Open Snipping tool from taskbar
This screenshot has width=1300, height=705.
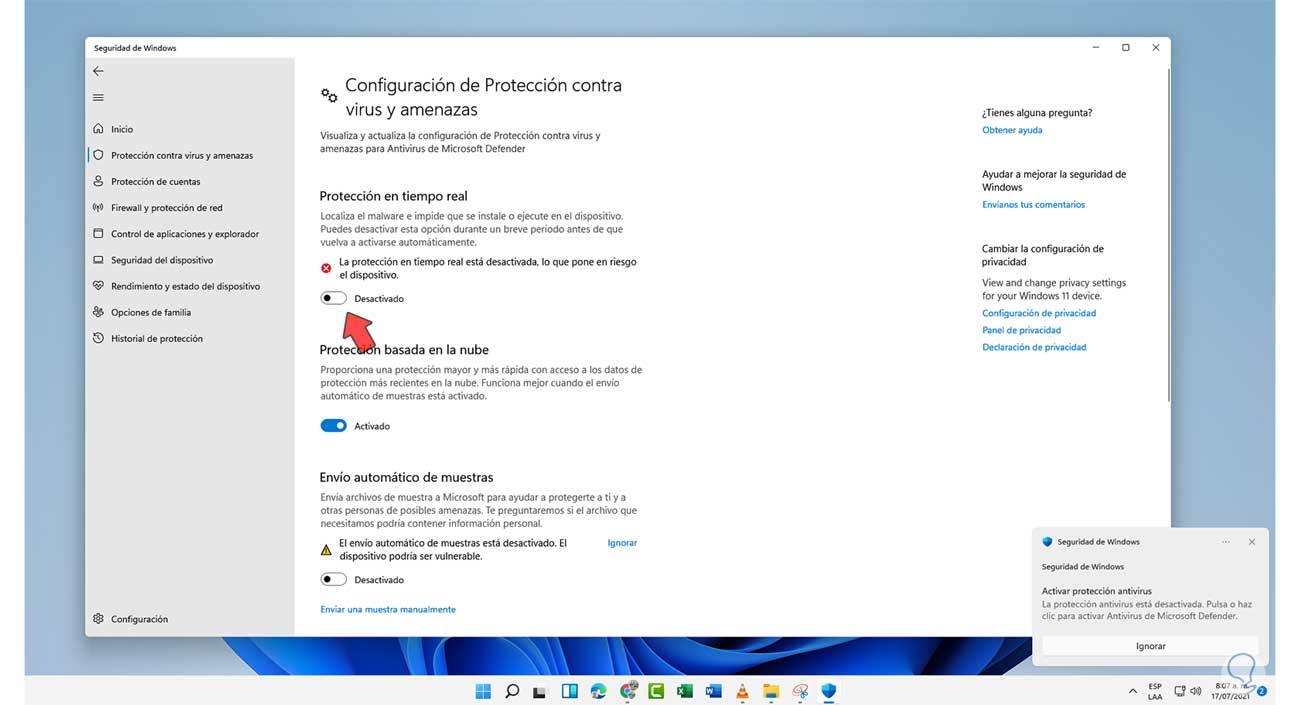click(x=800, y=690)
